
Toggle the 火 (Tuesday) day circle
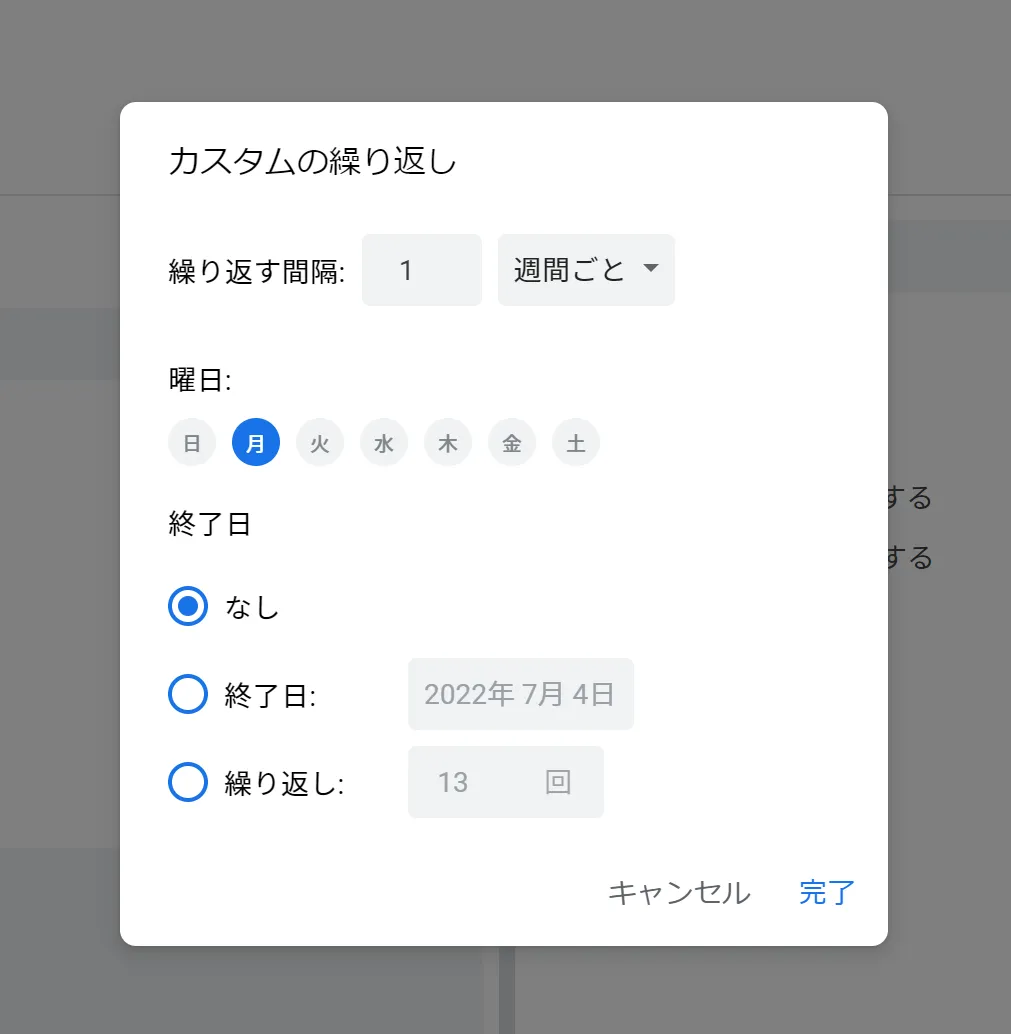pyautogui.click(x=320, y=442)
